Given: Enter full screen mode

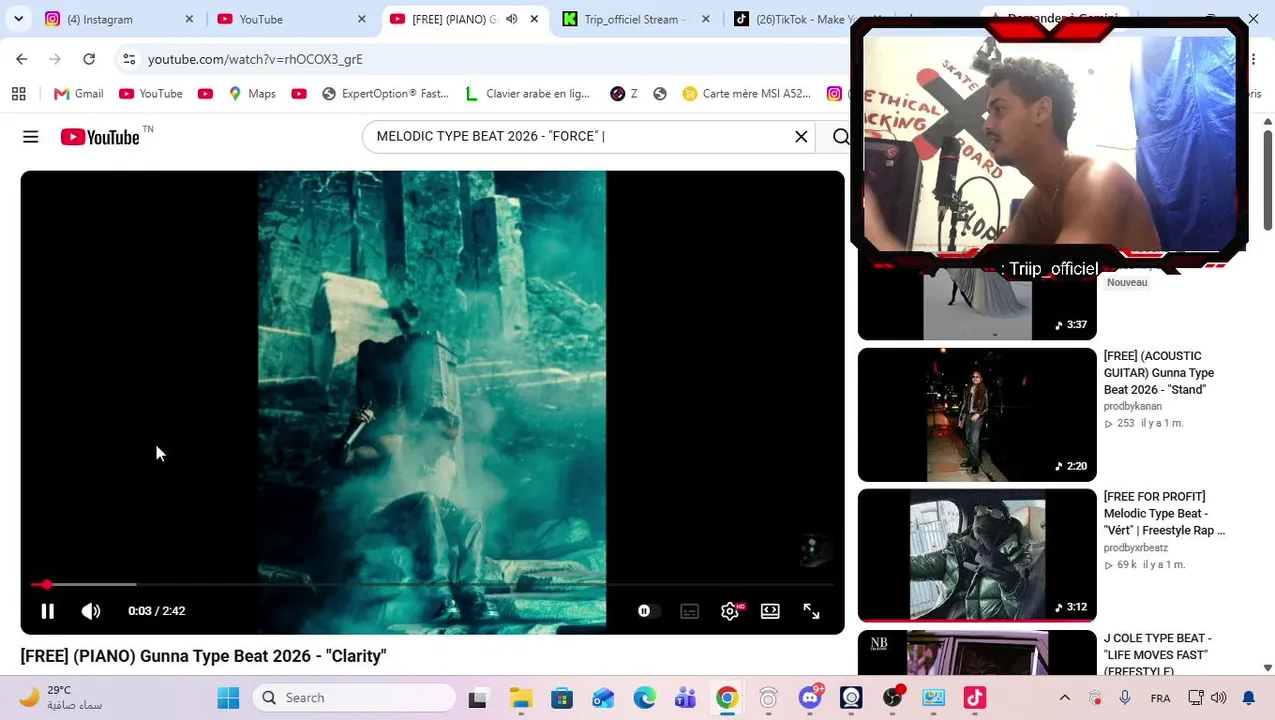Looking at the screenshot, I should [x=811, y=611].
